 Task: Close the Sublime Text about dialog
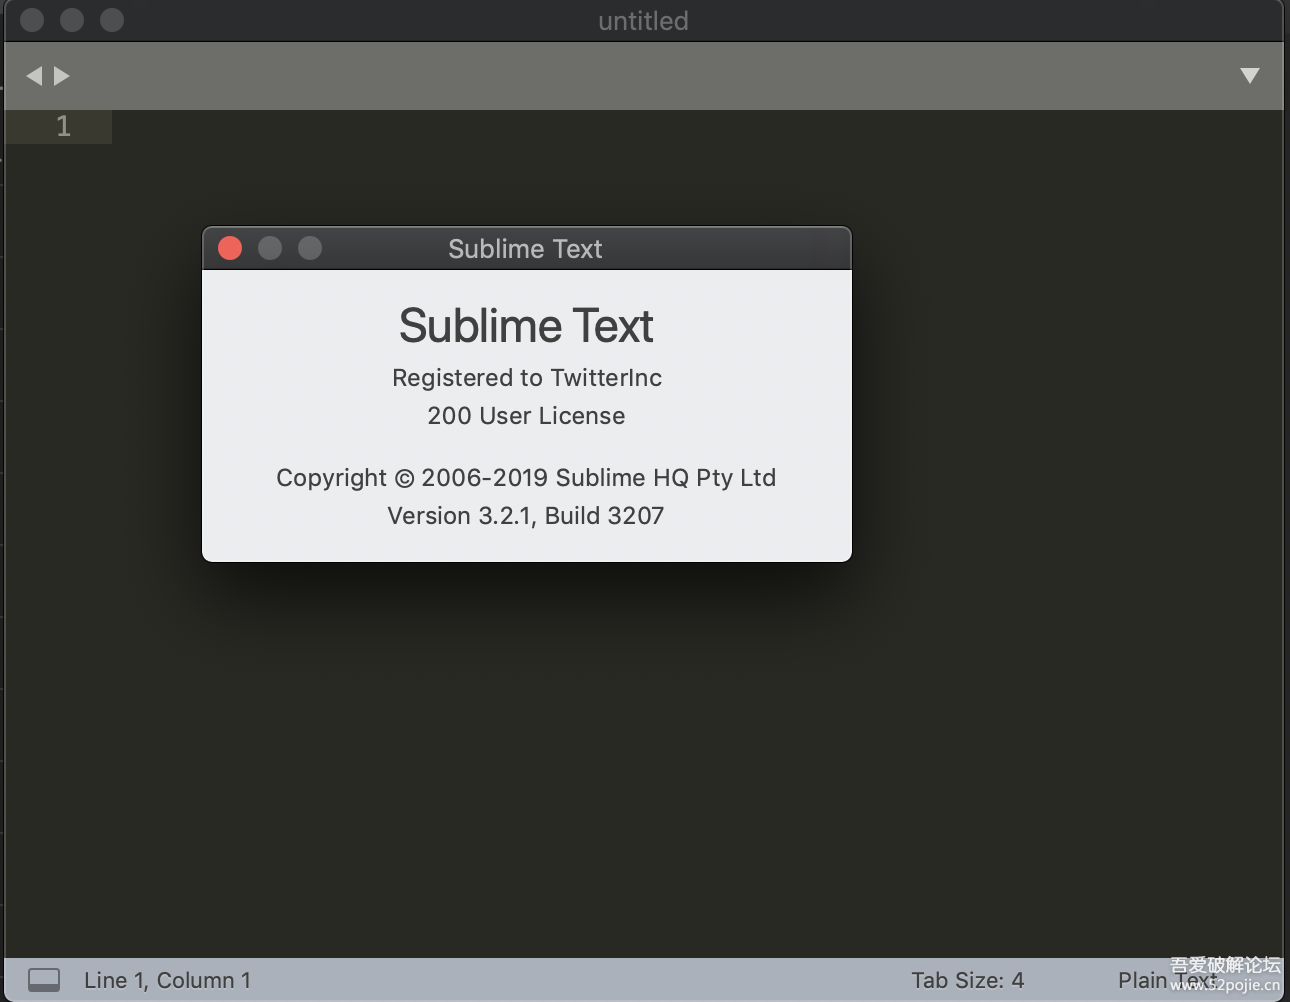pos(230,248)
